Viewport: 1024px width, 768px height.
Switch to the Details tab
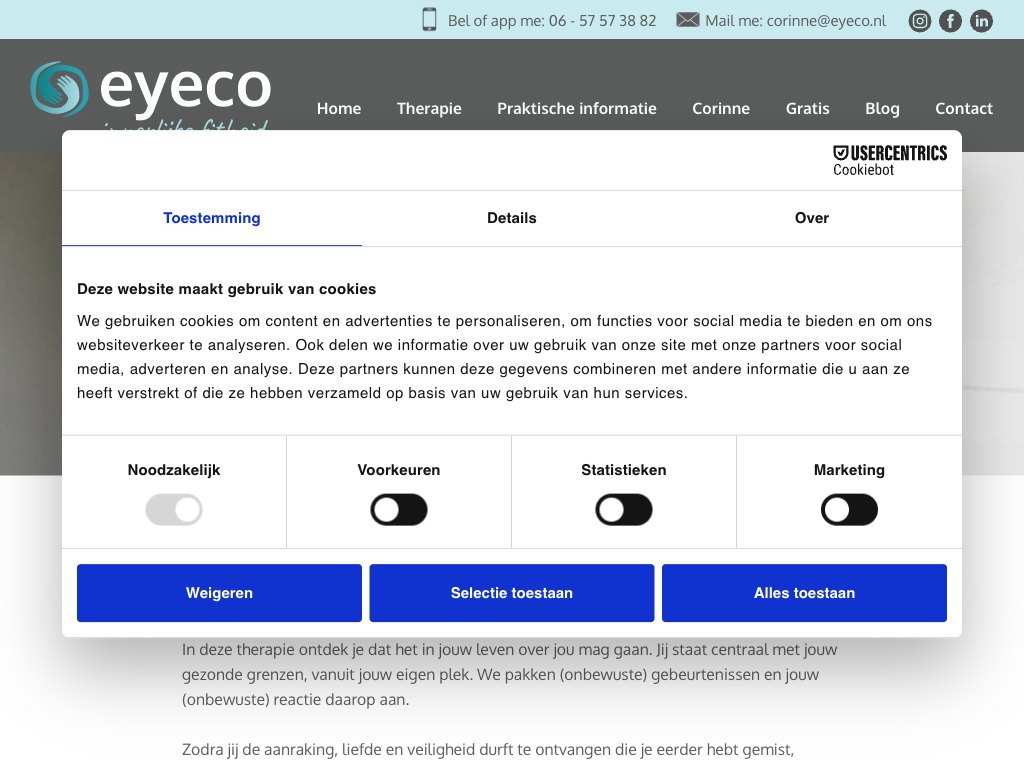click(512, 218)
